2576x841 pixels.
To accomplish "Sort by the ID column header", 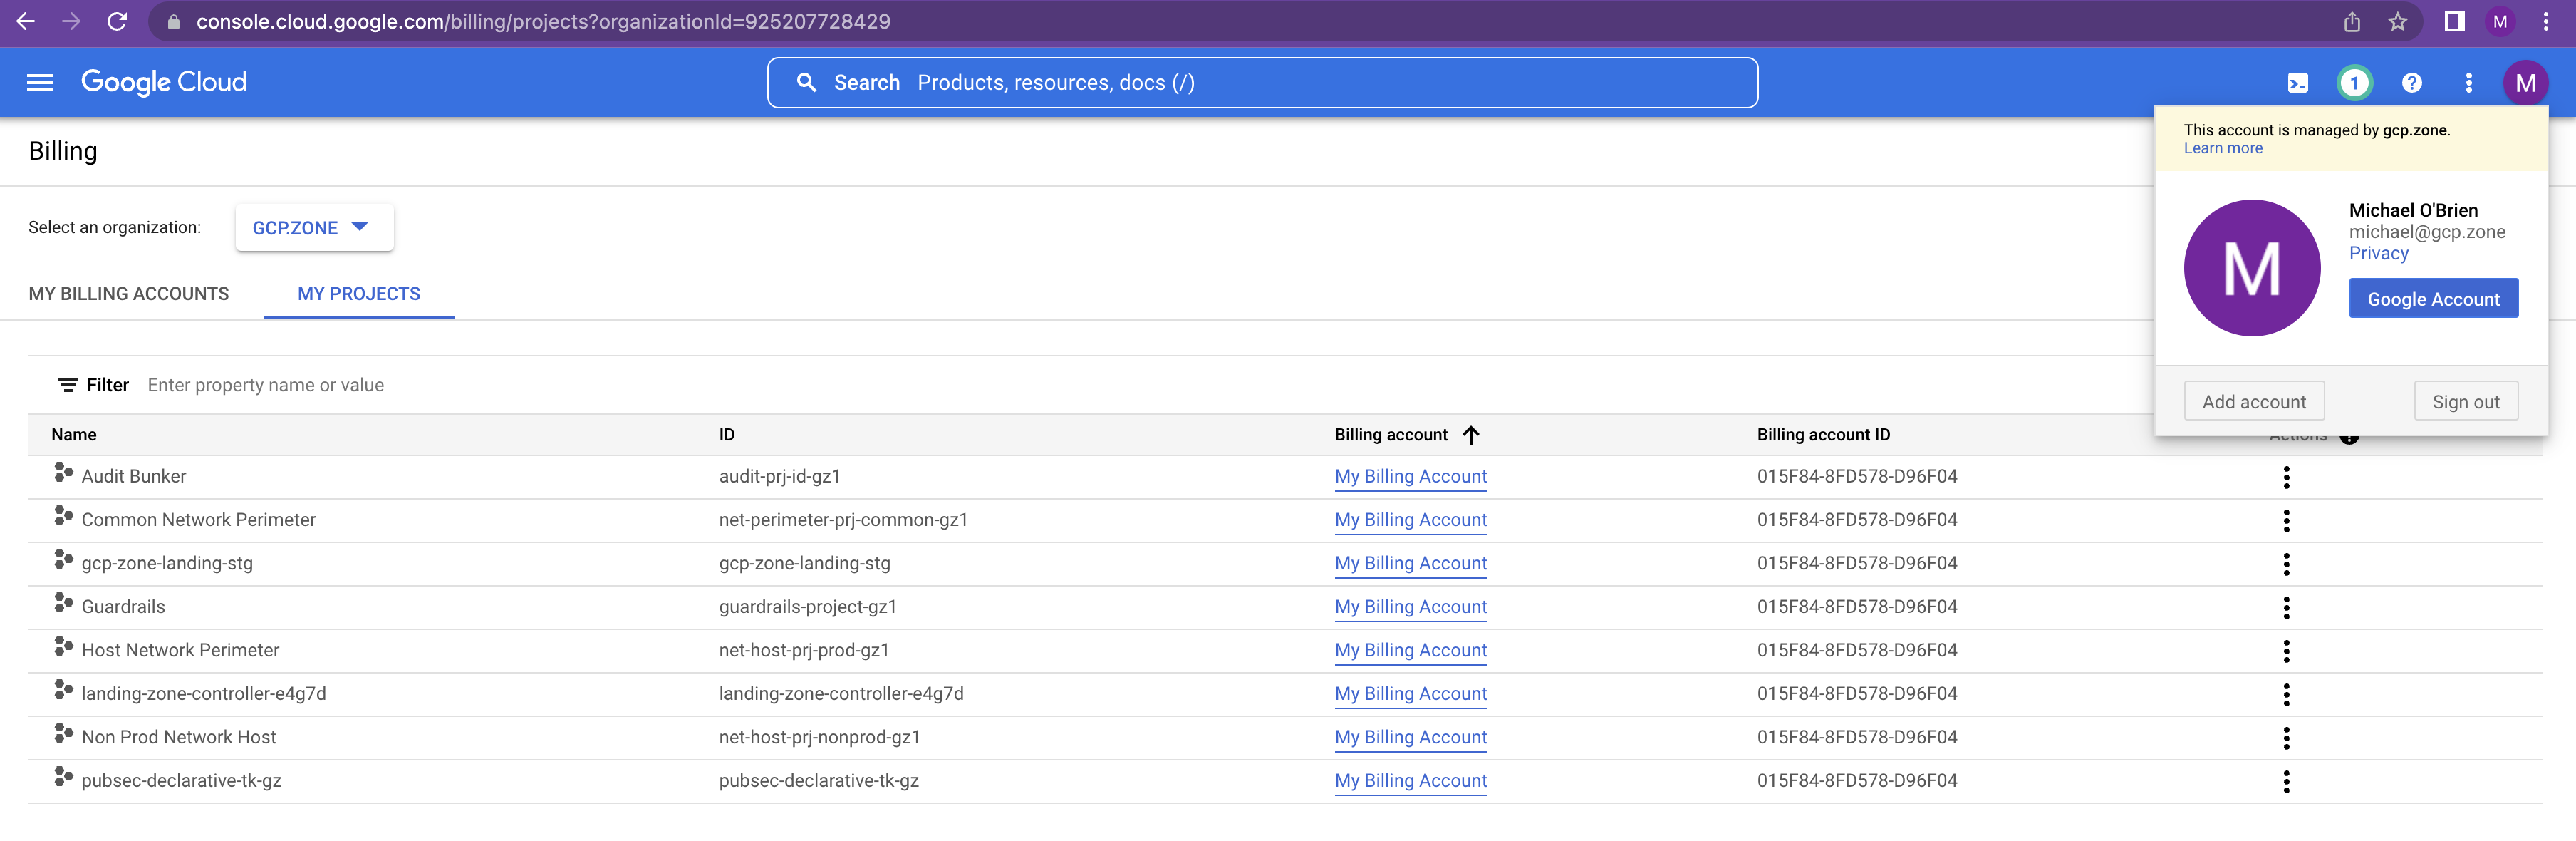I will tap(726, 435).
